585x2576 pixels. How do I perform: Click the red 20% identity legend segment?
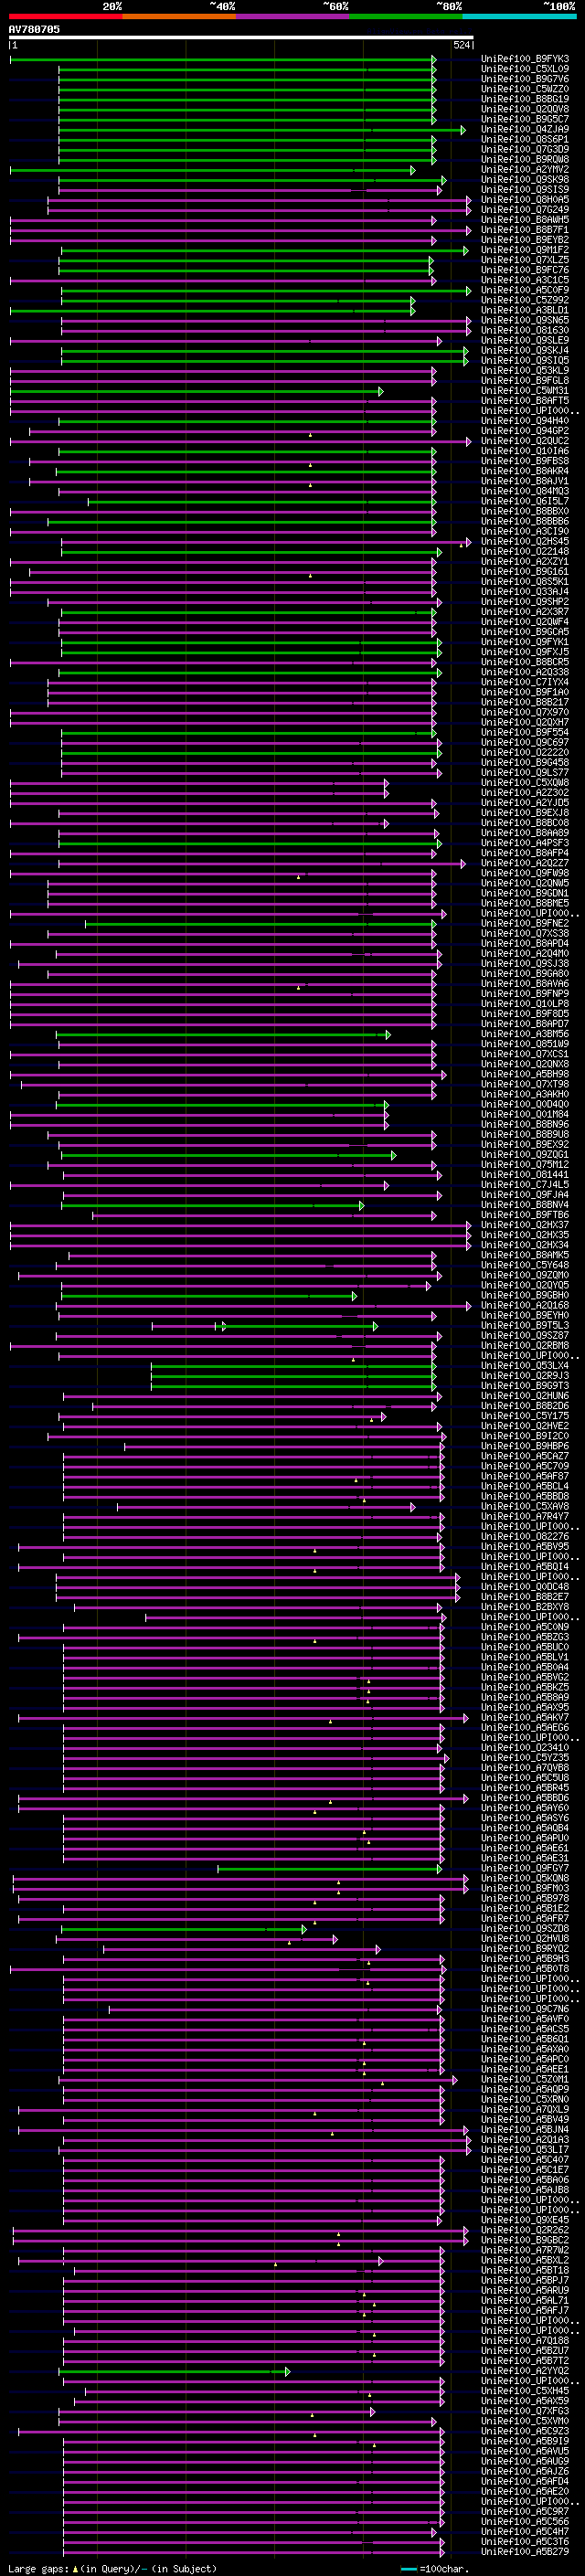(x=65, y=16)
